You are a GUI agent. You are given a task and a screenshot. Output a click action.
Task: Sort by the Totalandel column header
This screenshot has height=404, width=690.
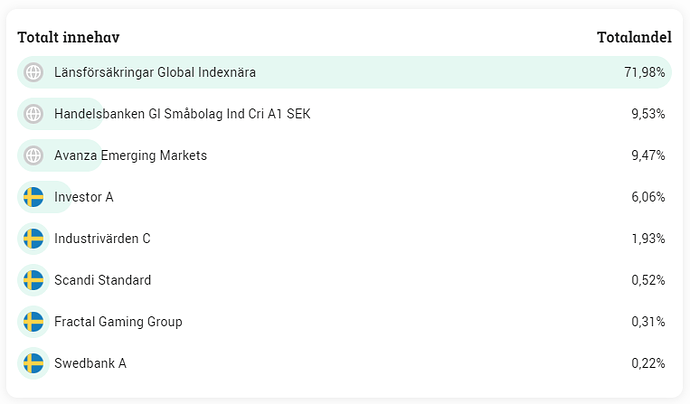click(633, 37)
